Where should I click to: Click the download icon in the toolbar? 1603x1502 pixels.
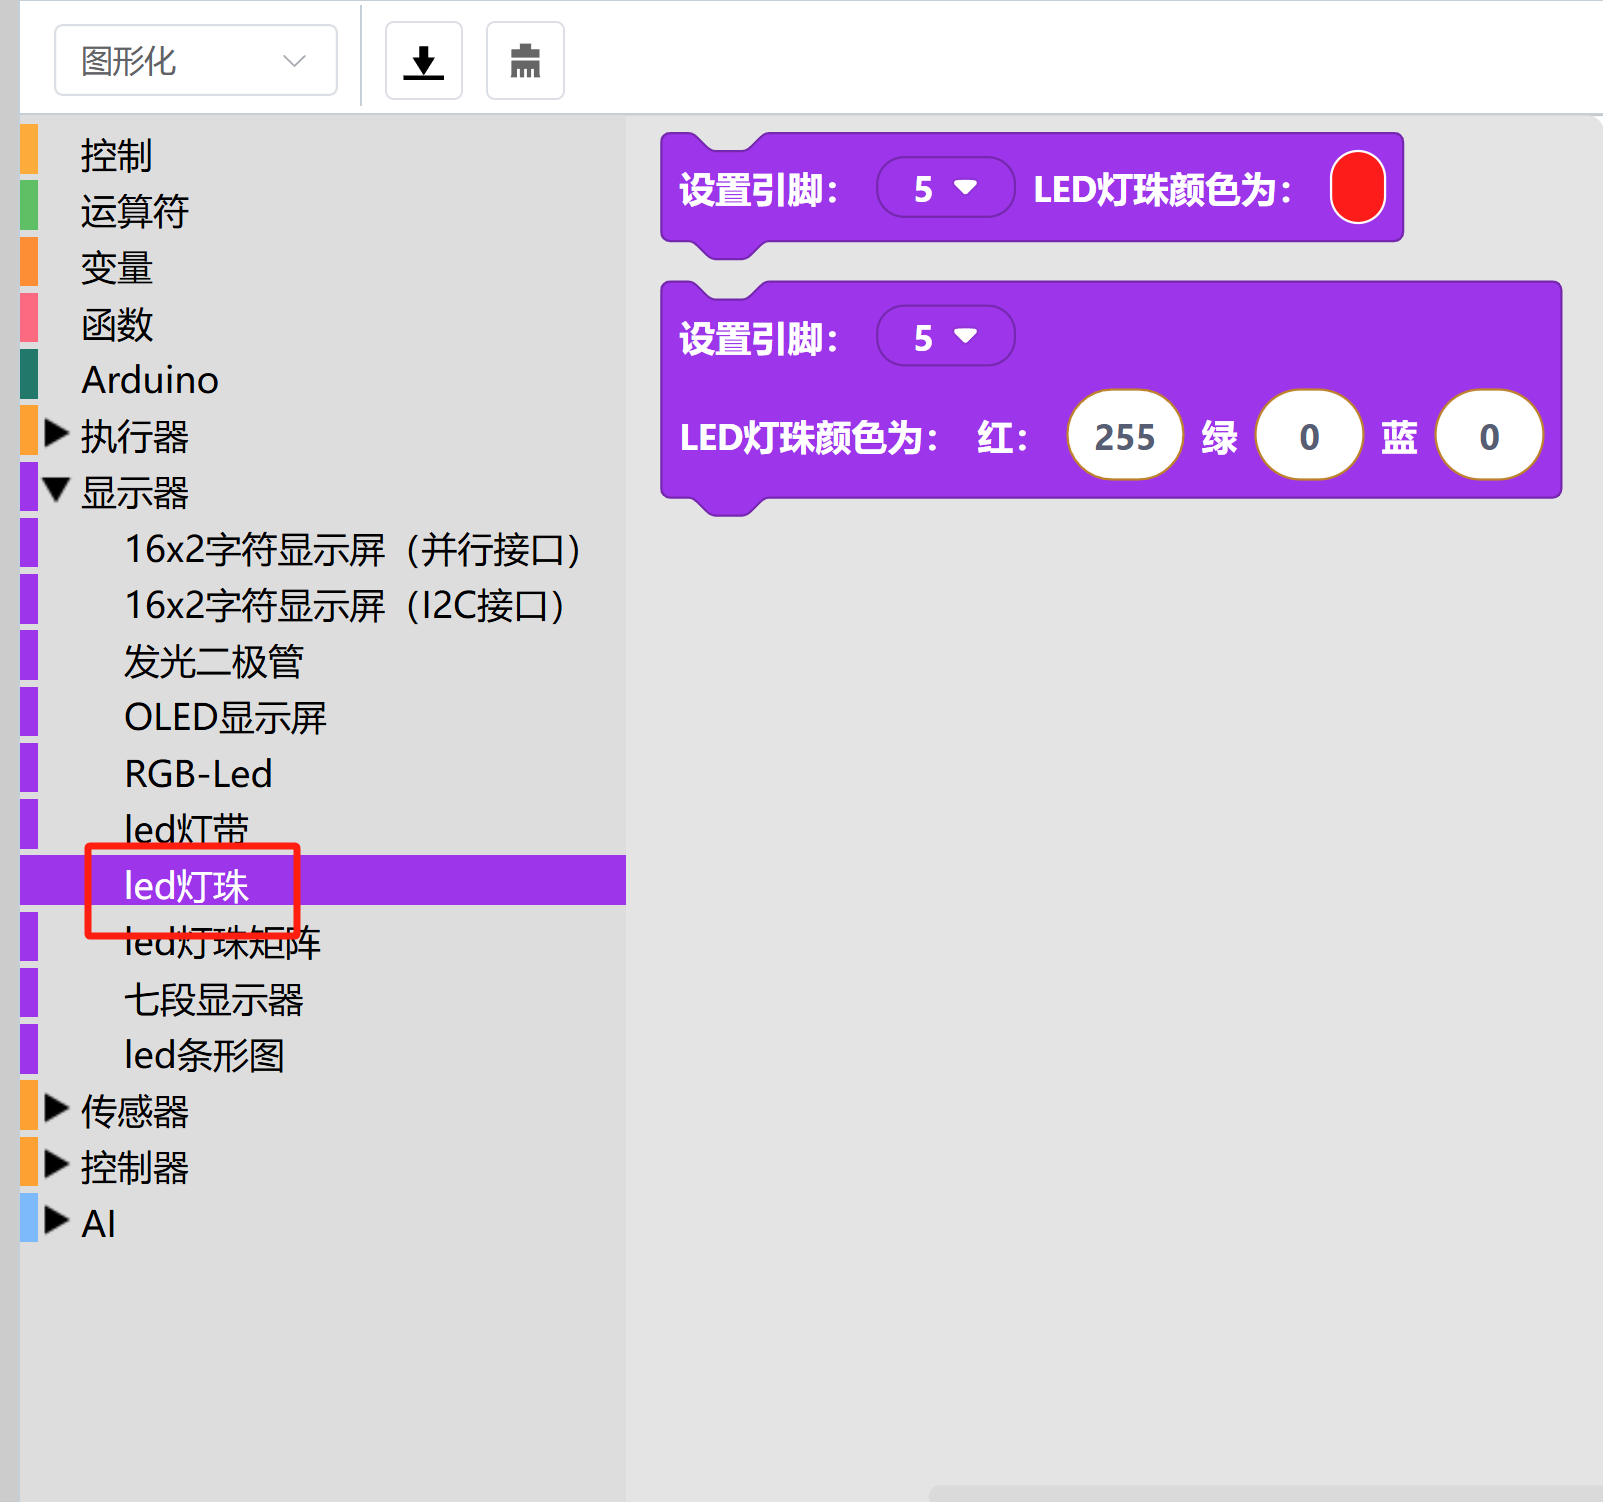(x=423, y=61)
